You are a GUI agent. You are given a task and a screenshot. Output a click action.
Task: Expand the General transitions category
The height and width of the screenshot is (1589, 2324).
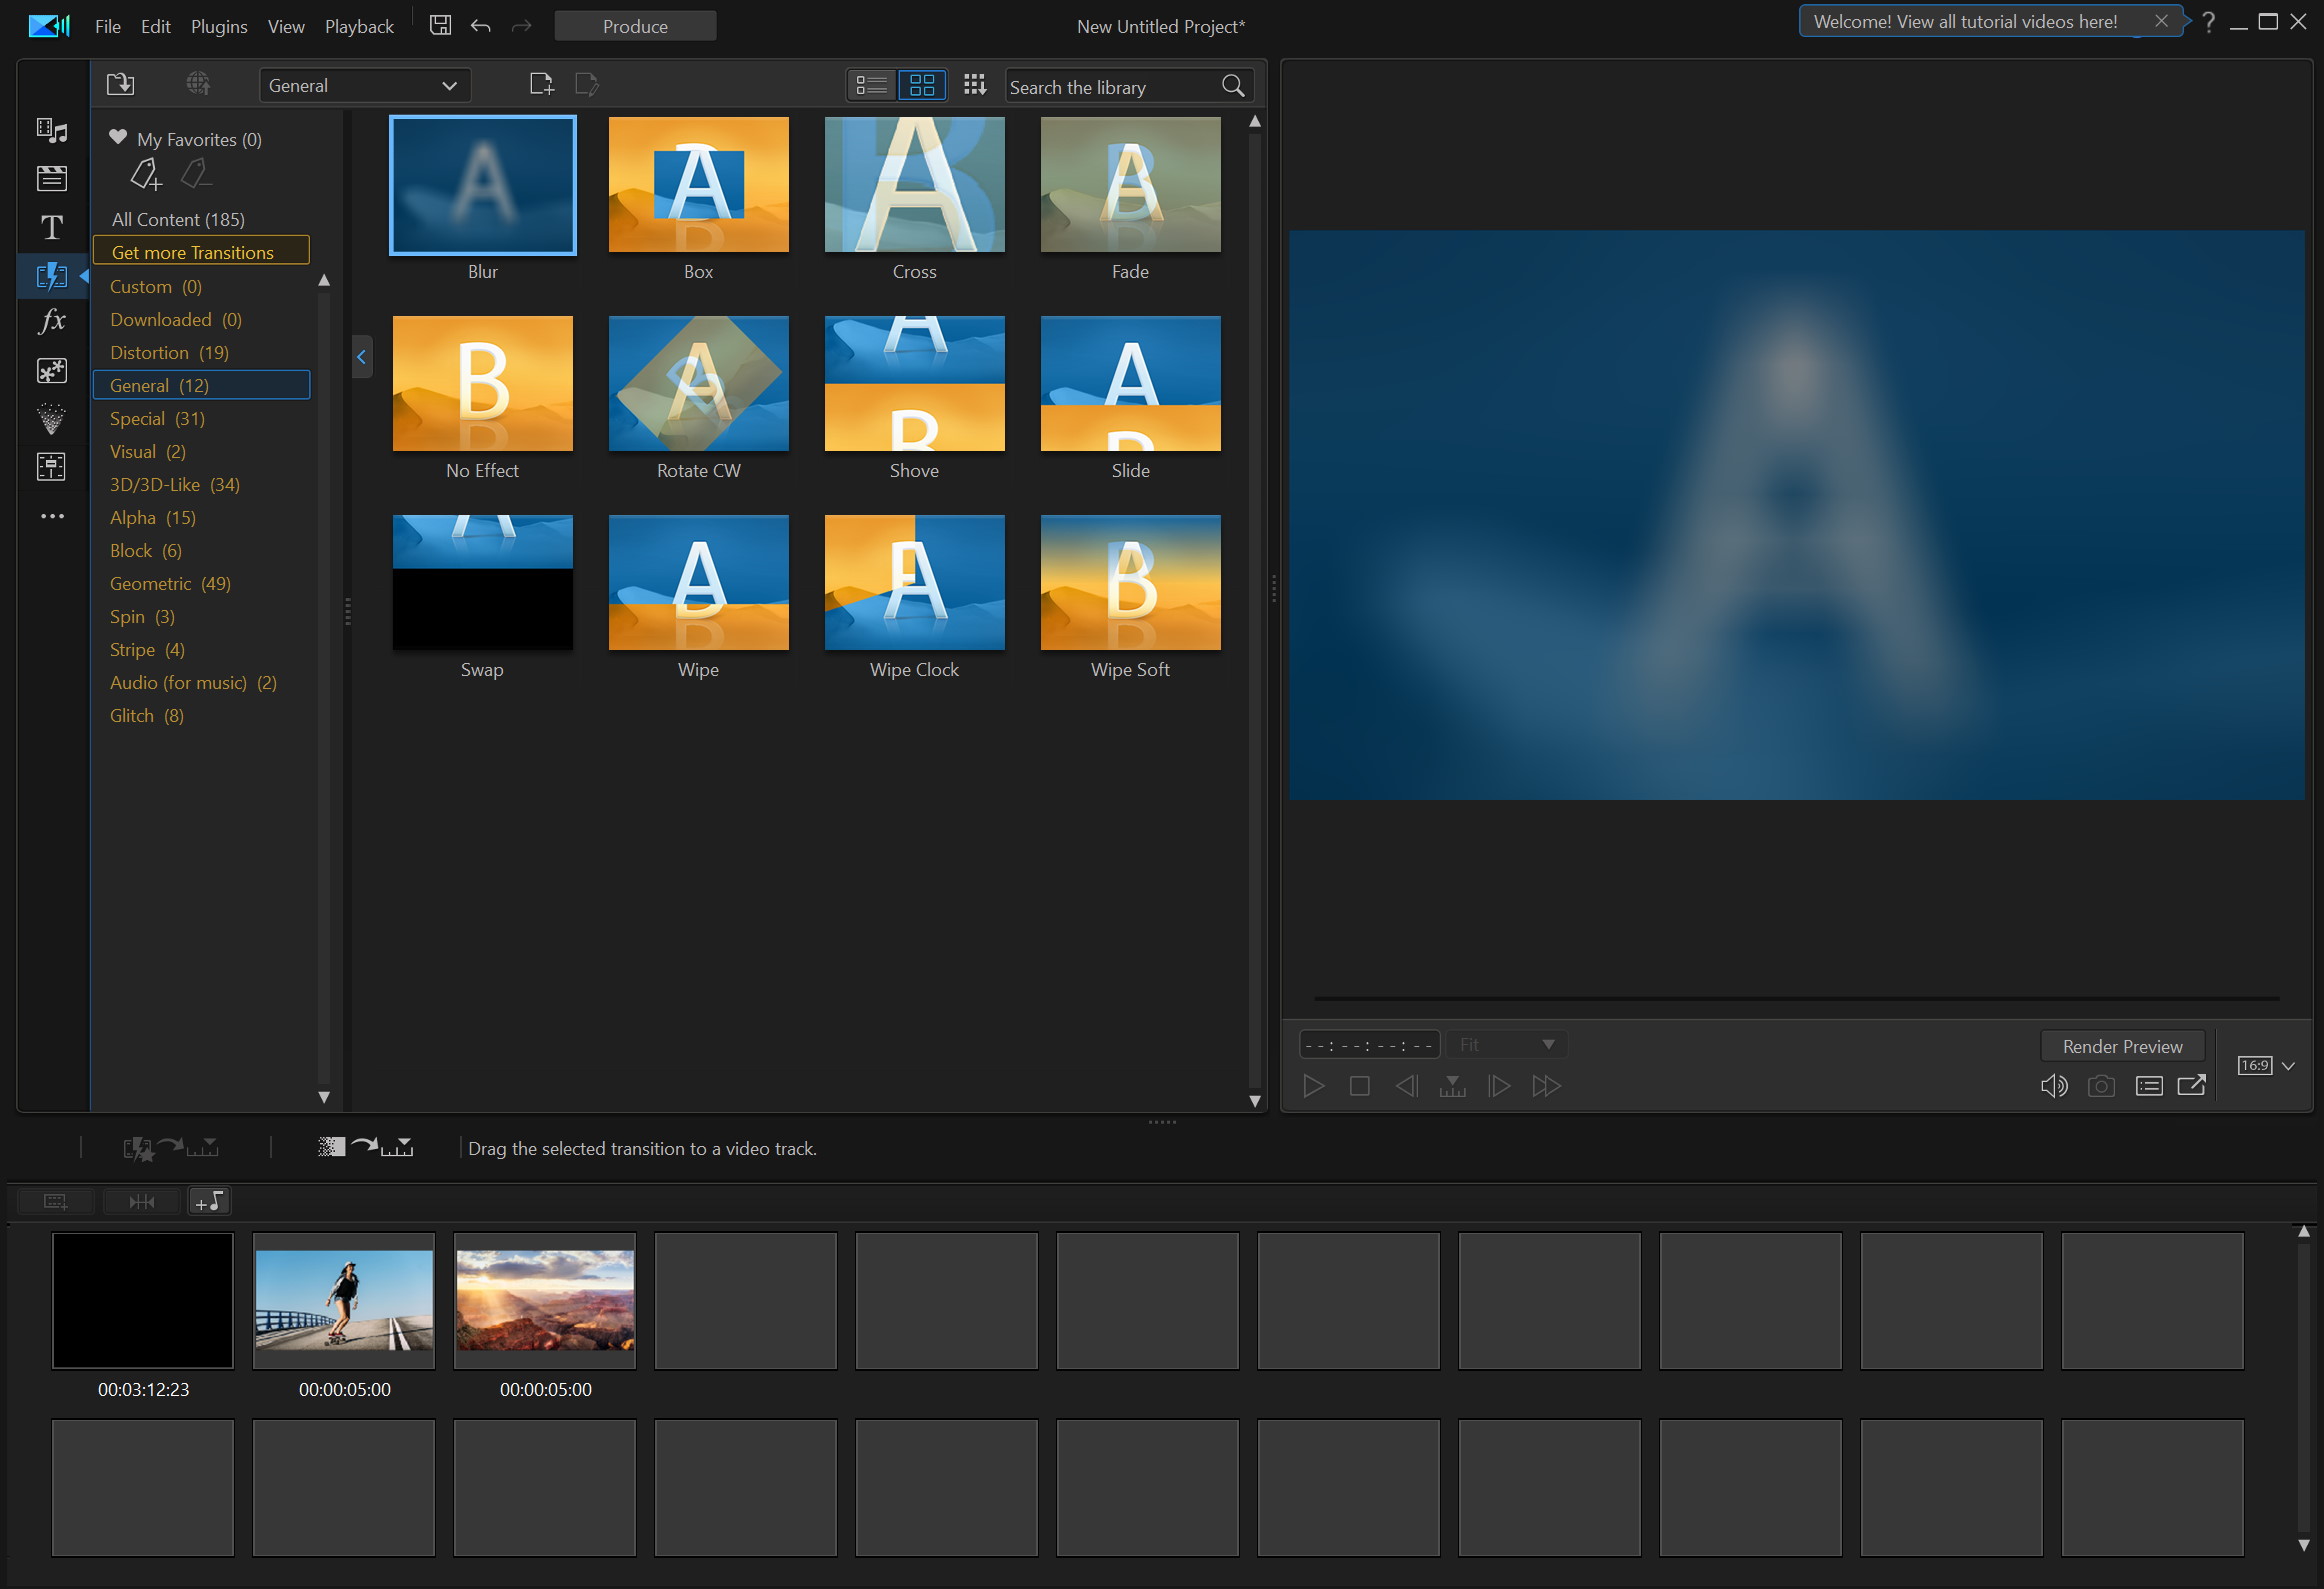(x=161, y=383)
